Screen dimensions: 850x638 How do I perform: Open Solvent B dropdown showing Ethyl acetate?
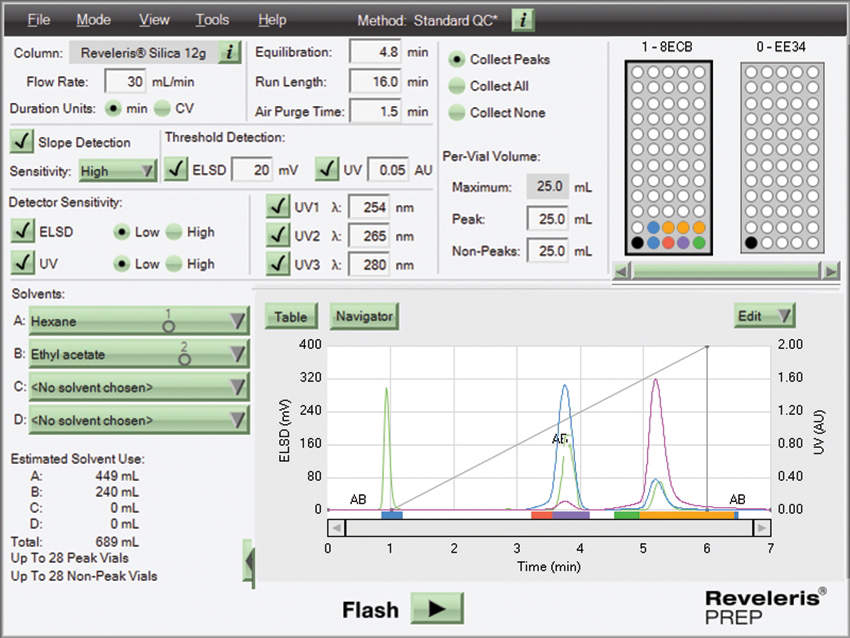click(x=139, y=355)
